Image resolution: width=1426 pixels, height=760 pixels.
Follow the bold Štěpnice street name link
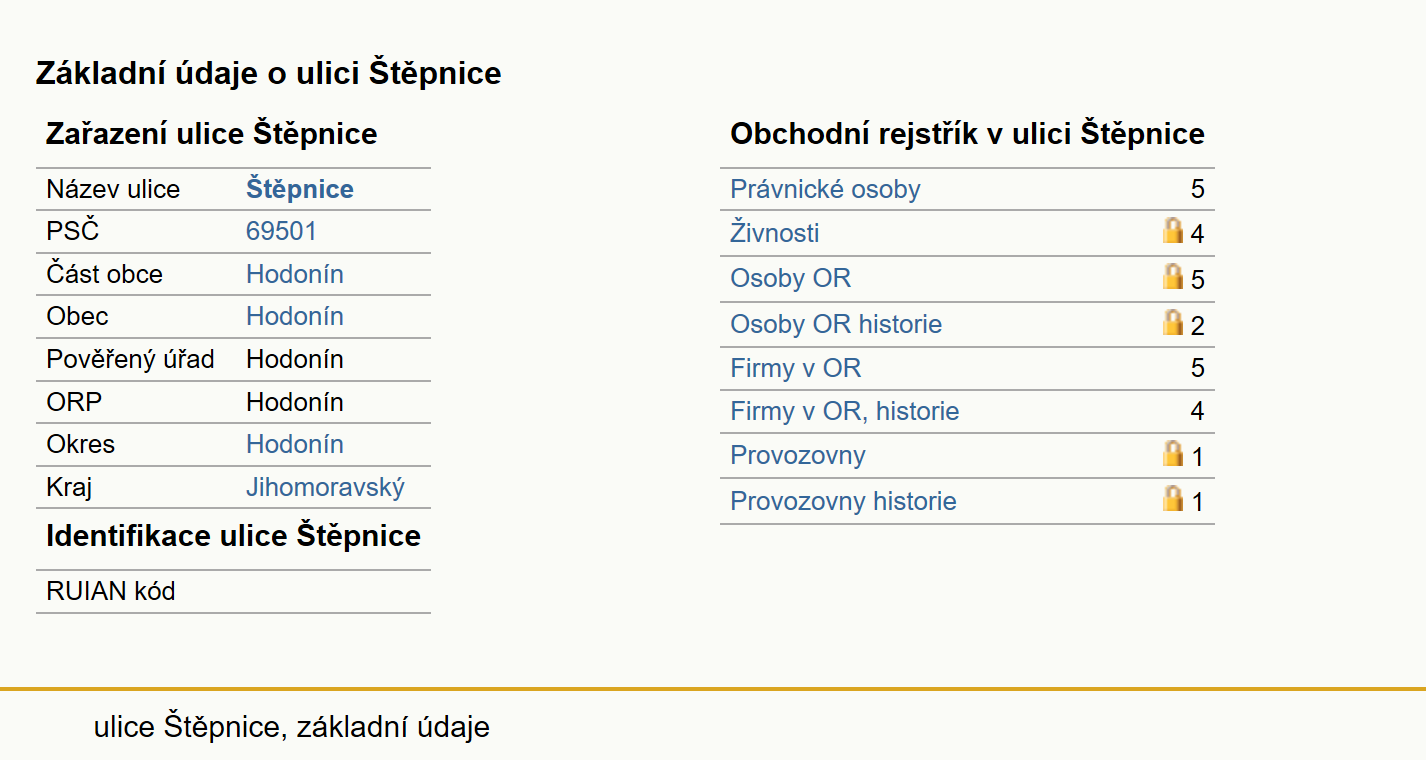[300, 189]
